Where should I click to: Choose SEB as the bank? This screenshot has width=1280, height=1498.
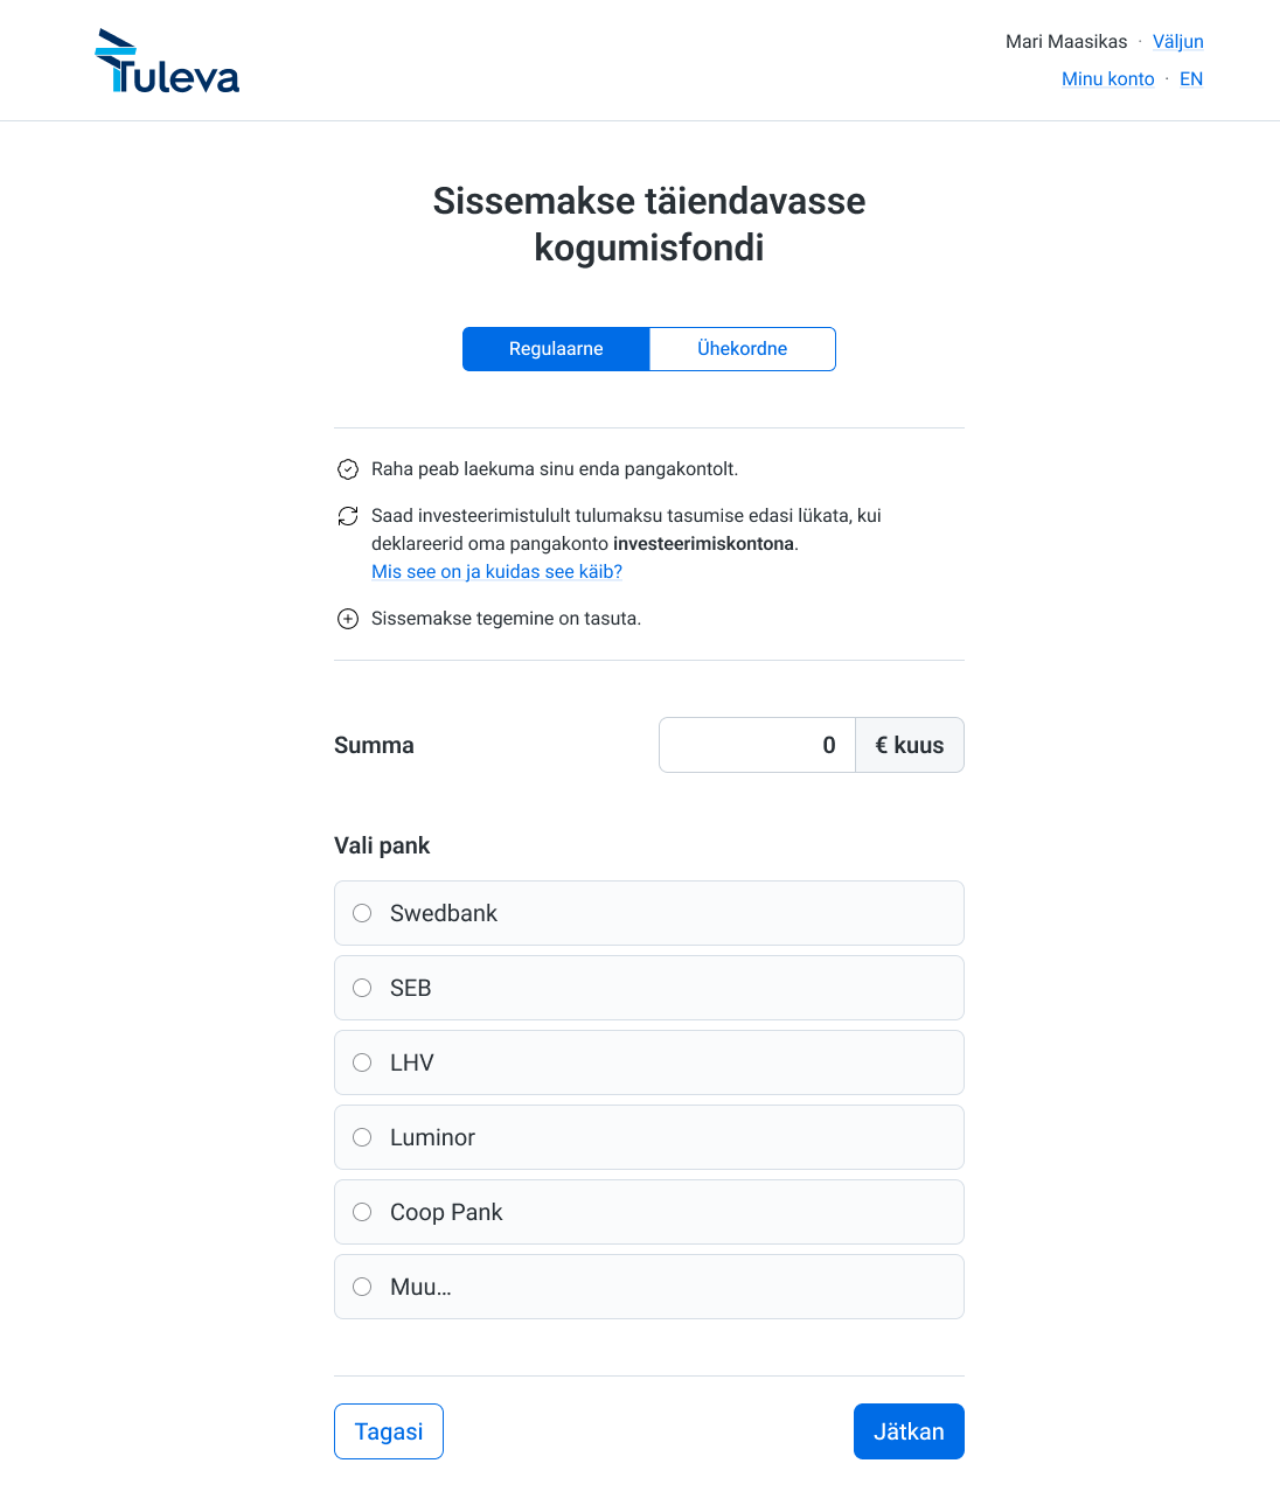[362, 988]
